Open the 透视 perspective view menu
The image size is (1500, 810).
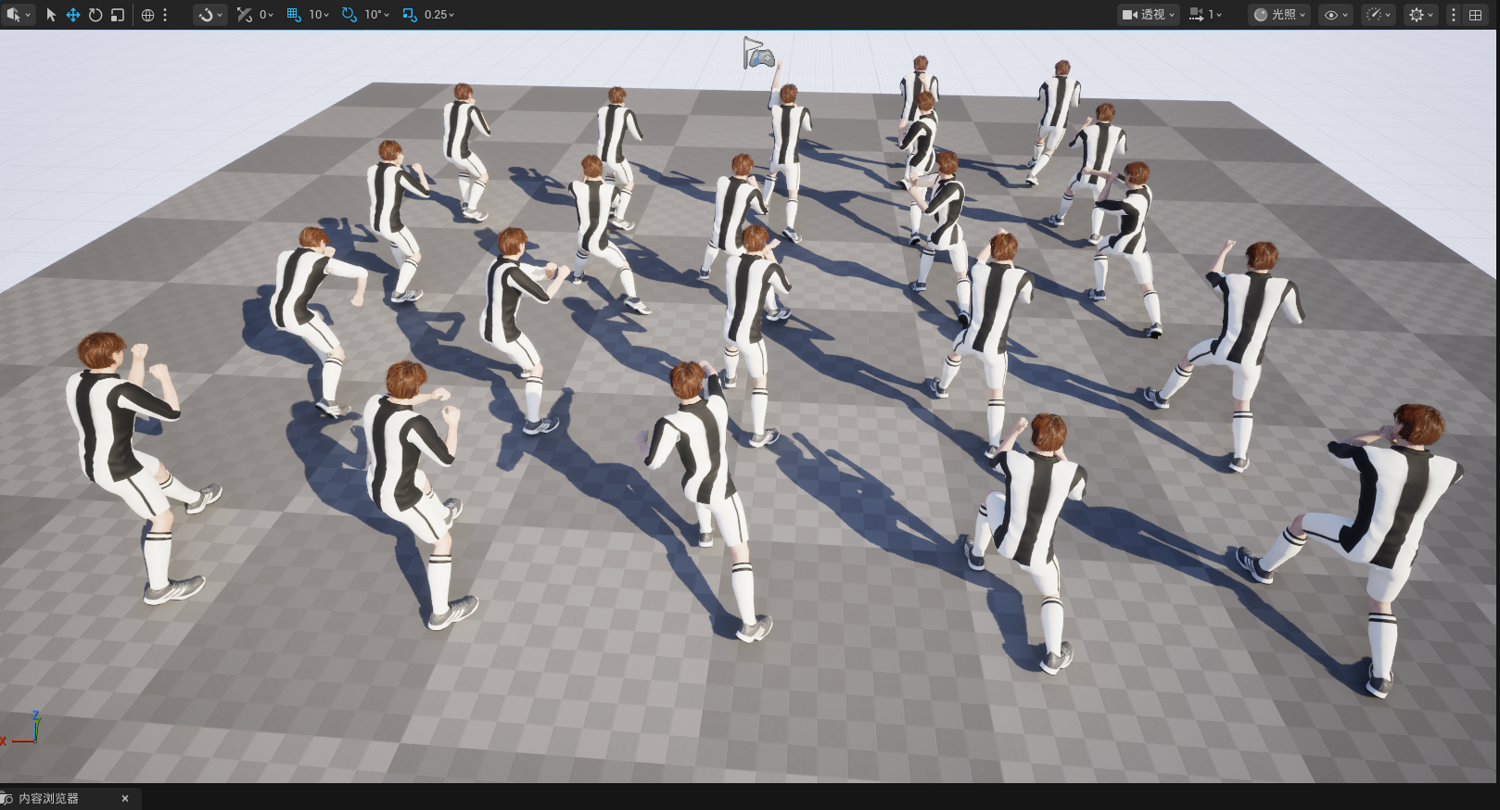(x=1148, y=15)
